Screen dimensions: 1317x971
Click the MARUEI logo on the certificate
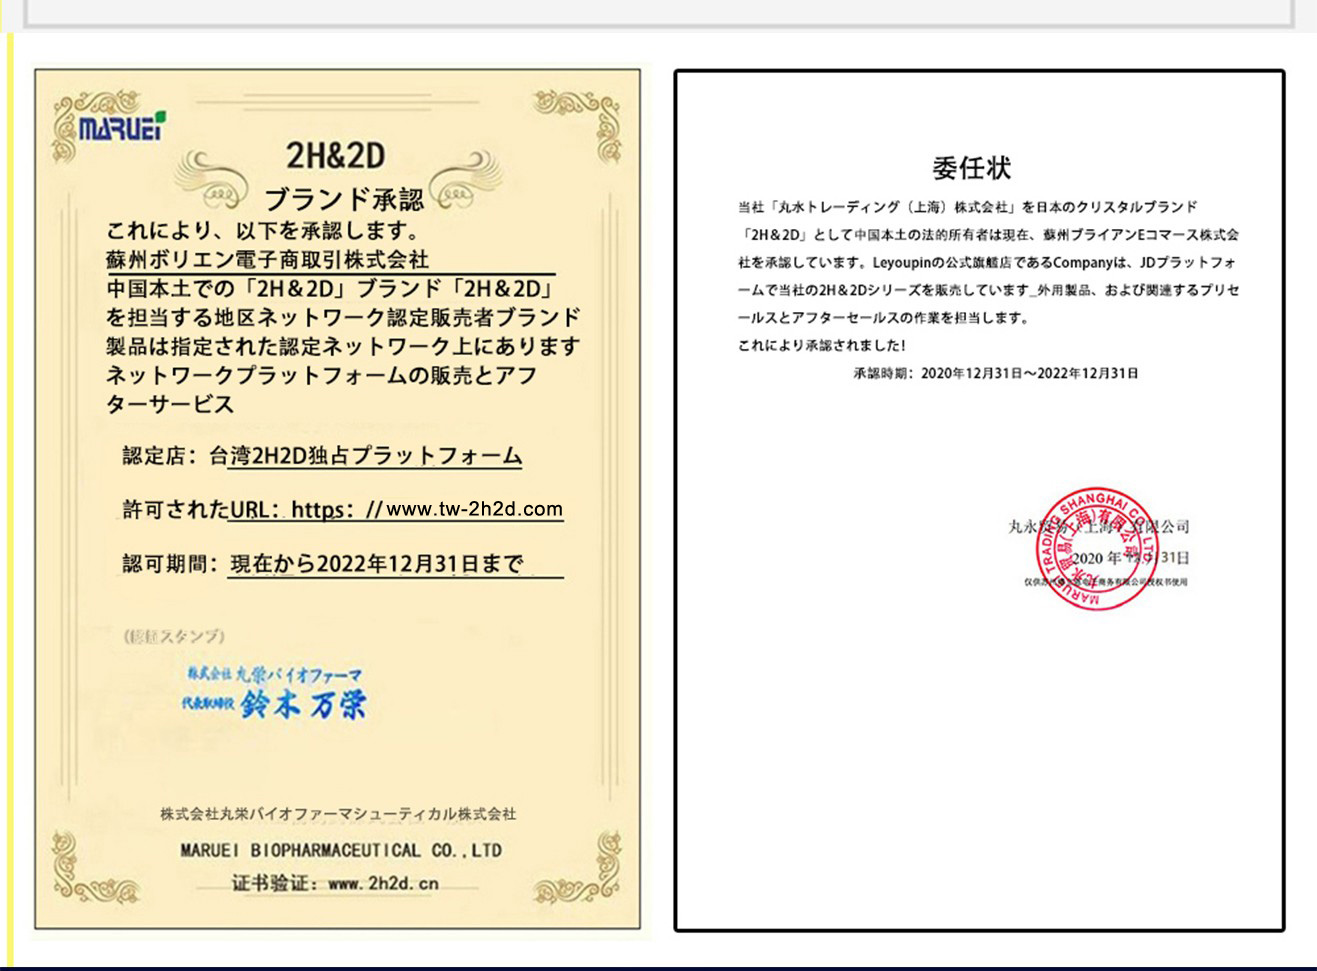tap(122, 127)
